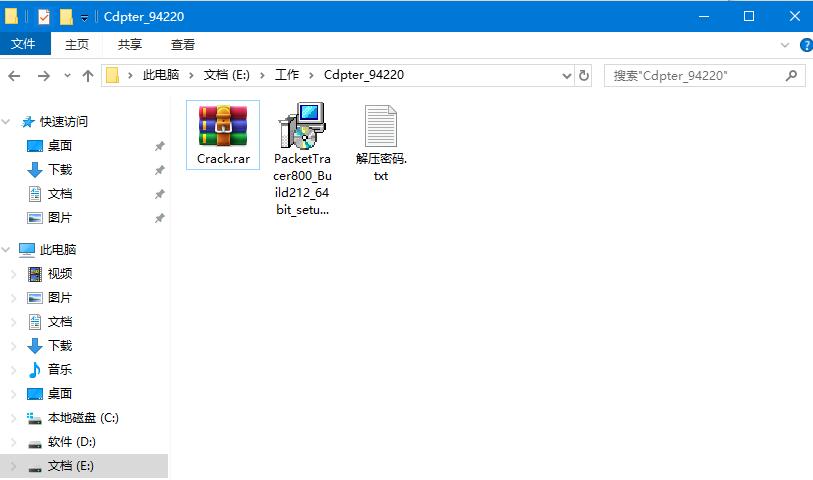Open the address bar history dropdown

tap(567, 76)
